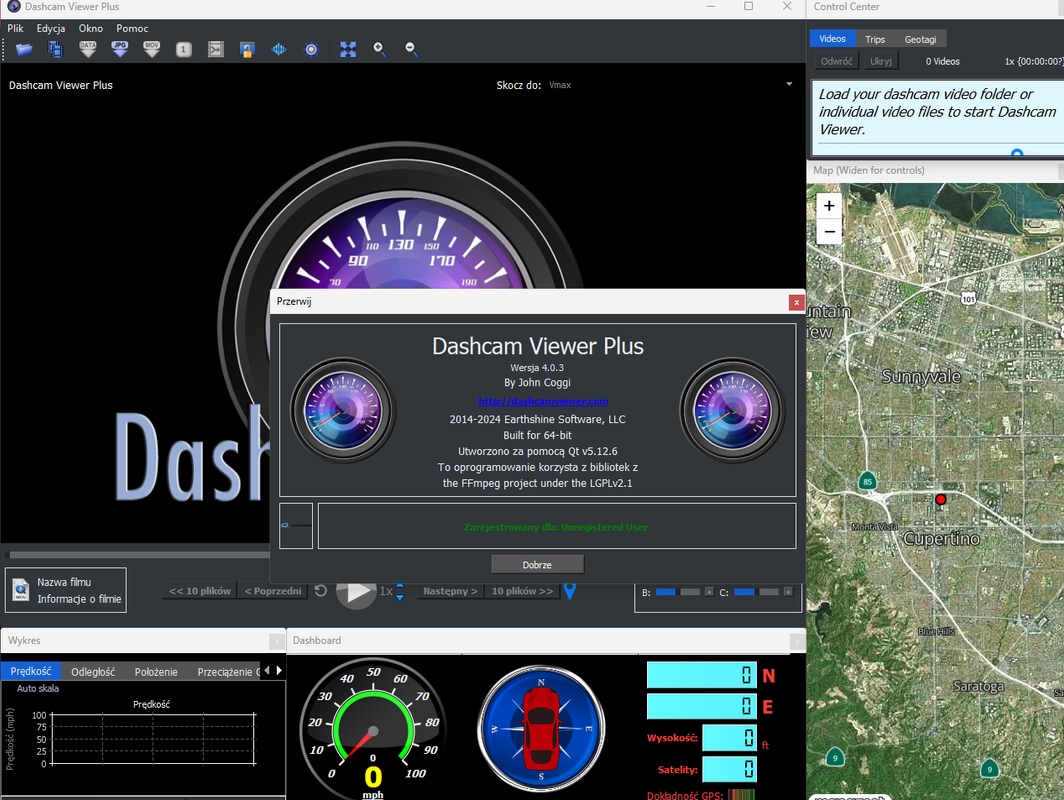1064x800 pixels.
Task: Click the C contrast slider bar
Action: [x=757, y=592]
